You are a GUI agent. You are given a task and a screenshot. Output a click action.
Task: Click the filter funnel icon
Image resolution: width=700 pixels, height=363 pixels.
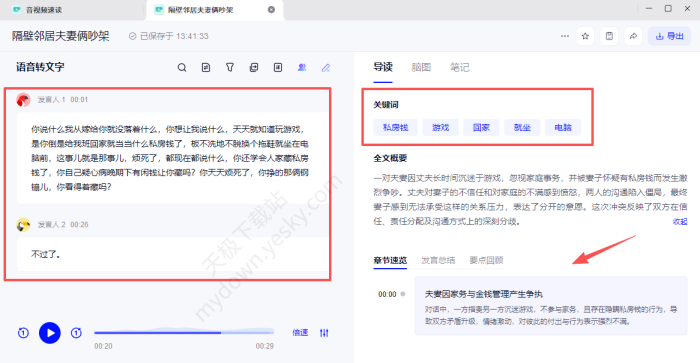[x=230, y=67]
